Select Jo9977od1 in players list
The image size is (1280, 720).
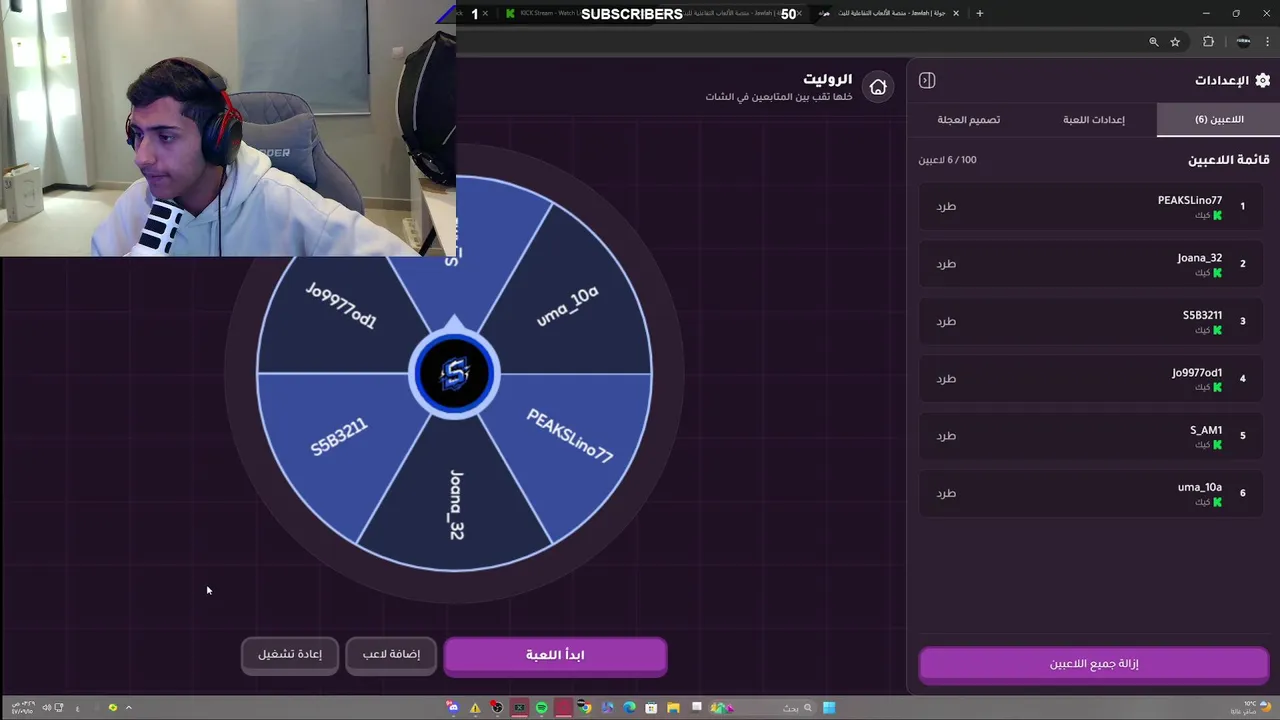(x=1093, y=379)
